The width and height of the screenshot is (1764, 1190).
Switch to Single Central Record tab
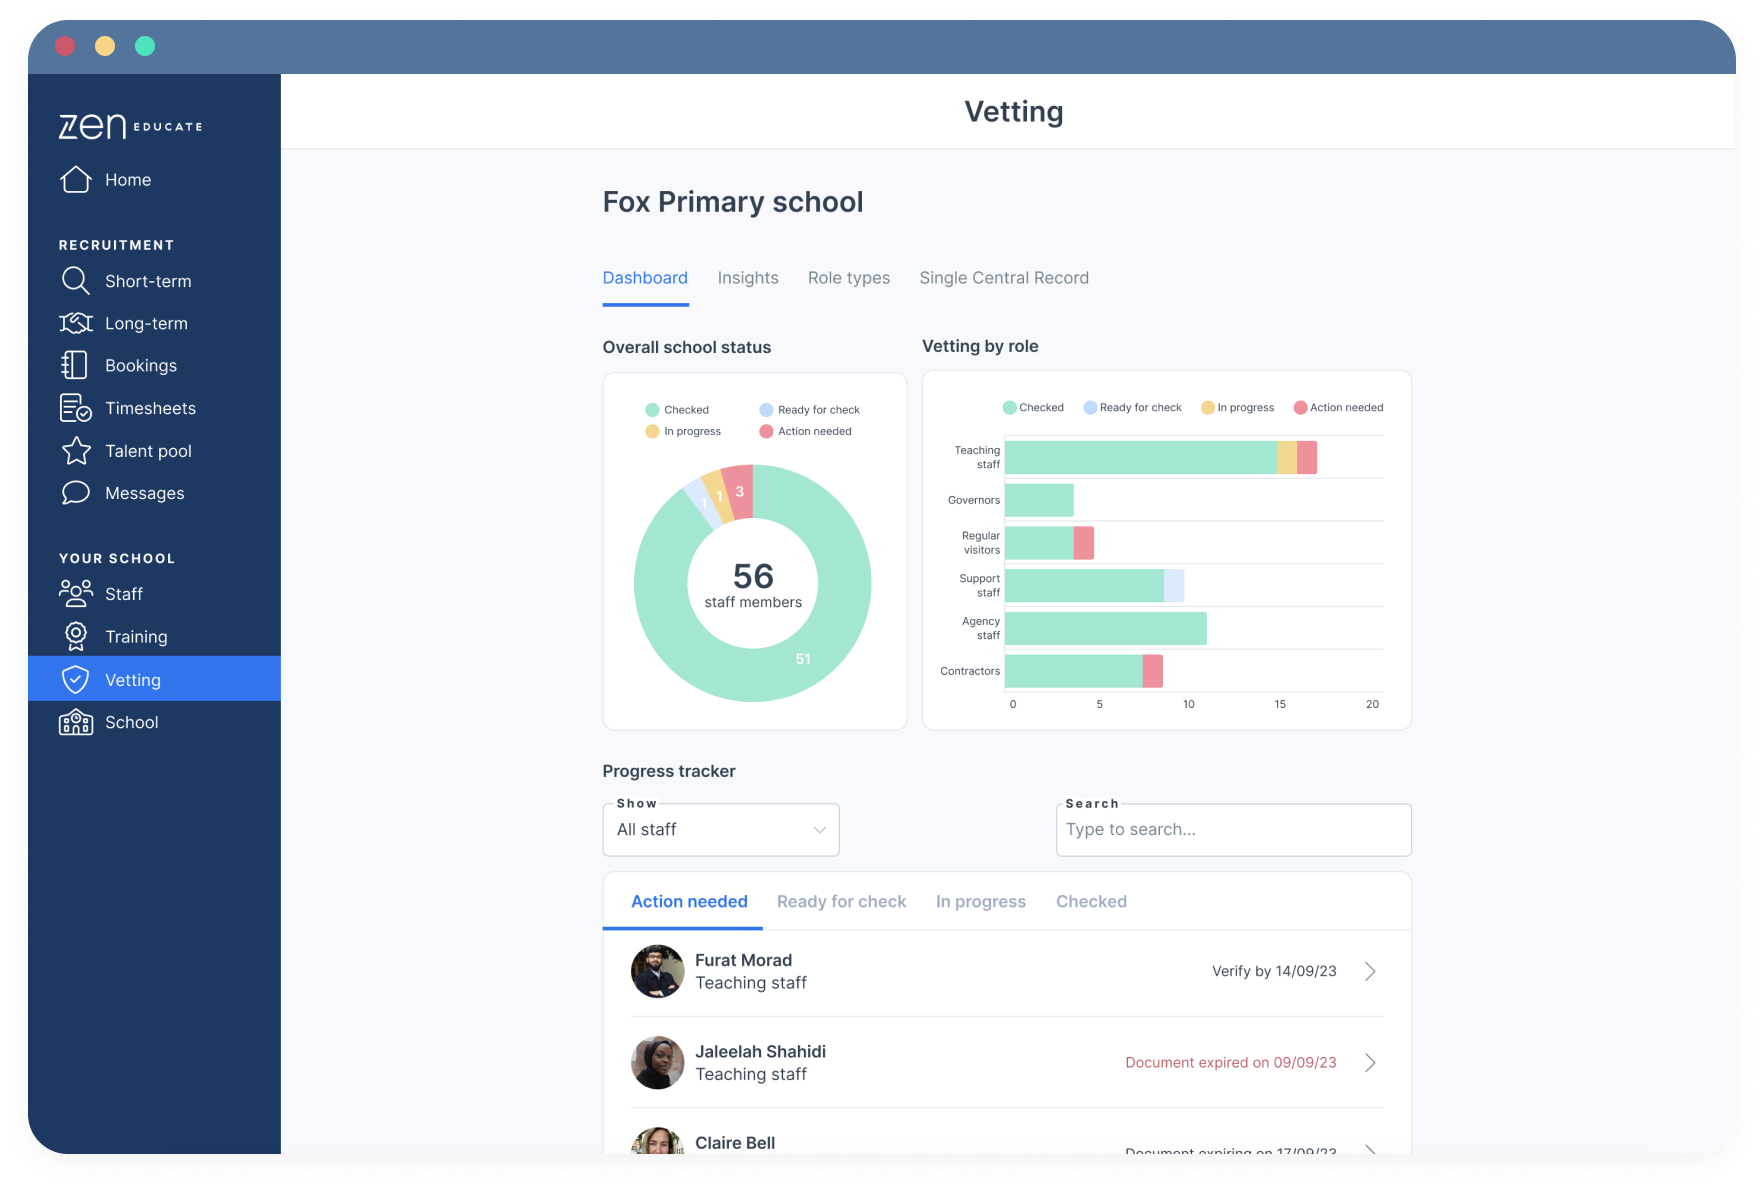click(1004, 278)
